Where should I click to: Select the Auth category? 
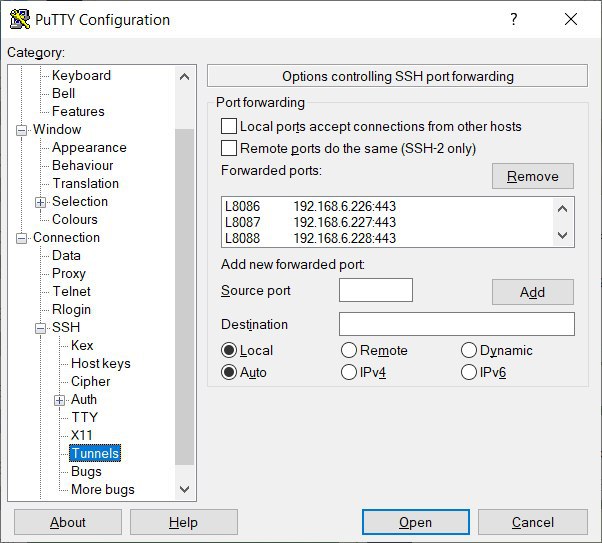pyautogui.click(x=84, y=400)
